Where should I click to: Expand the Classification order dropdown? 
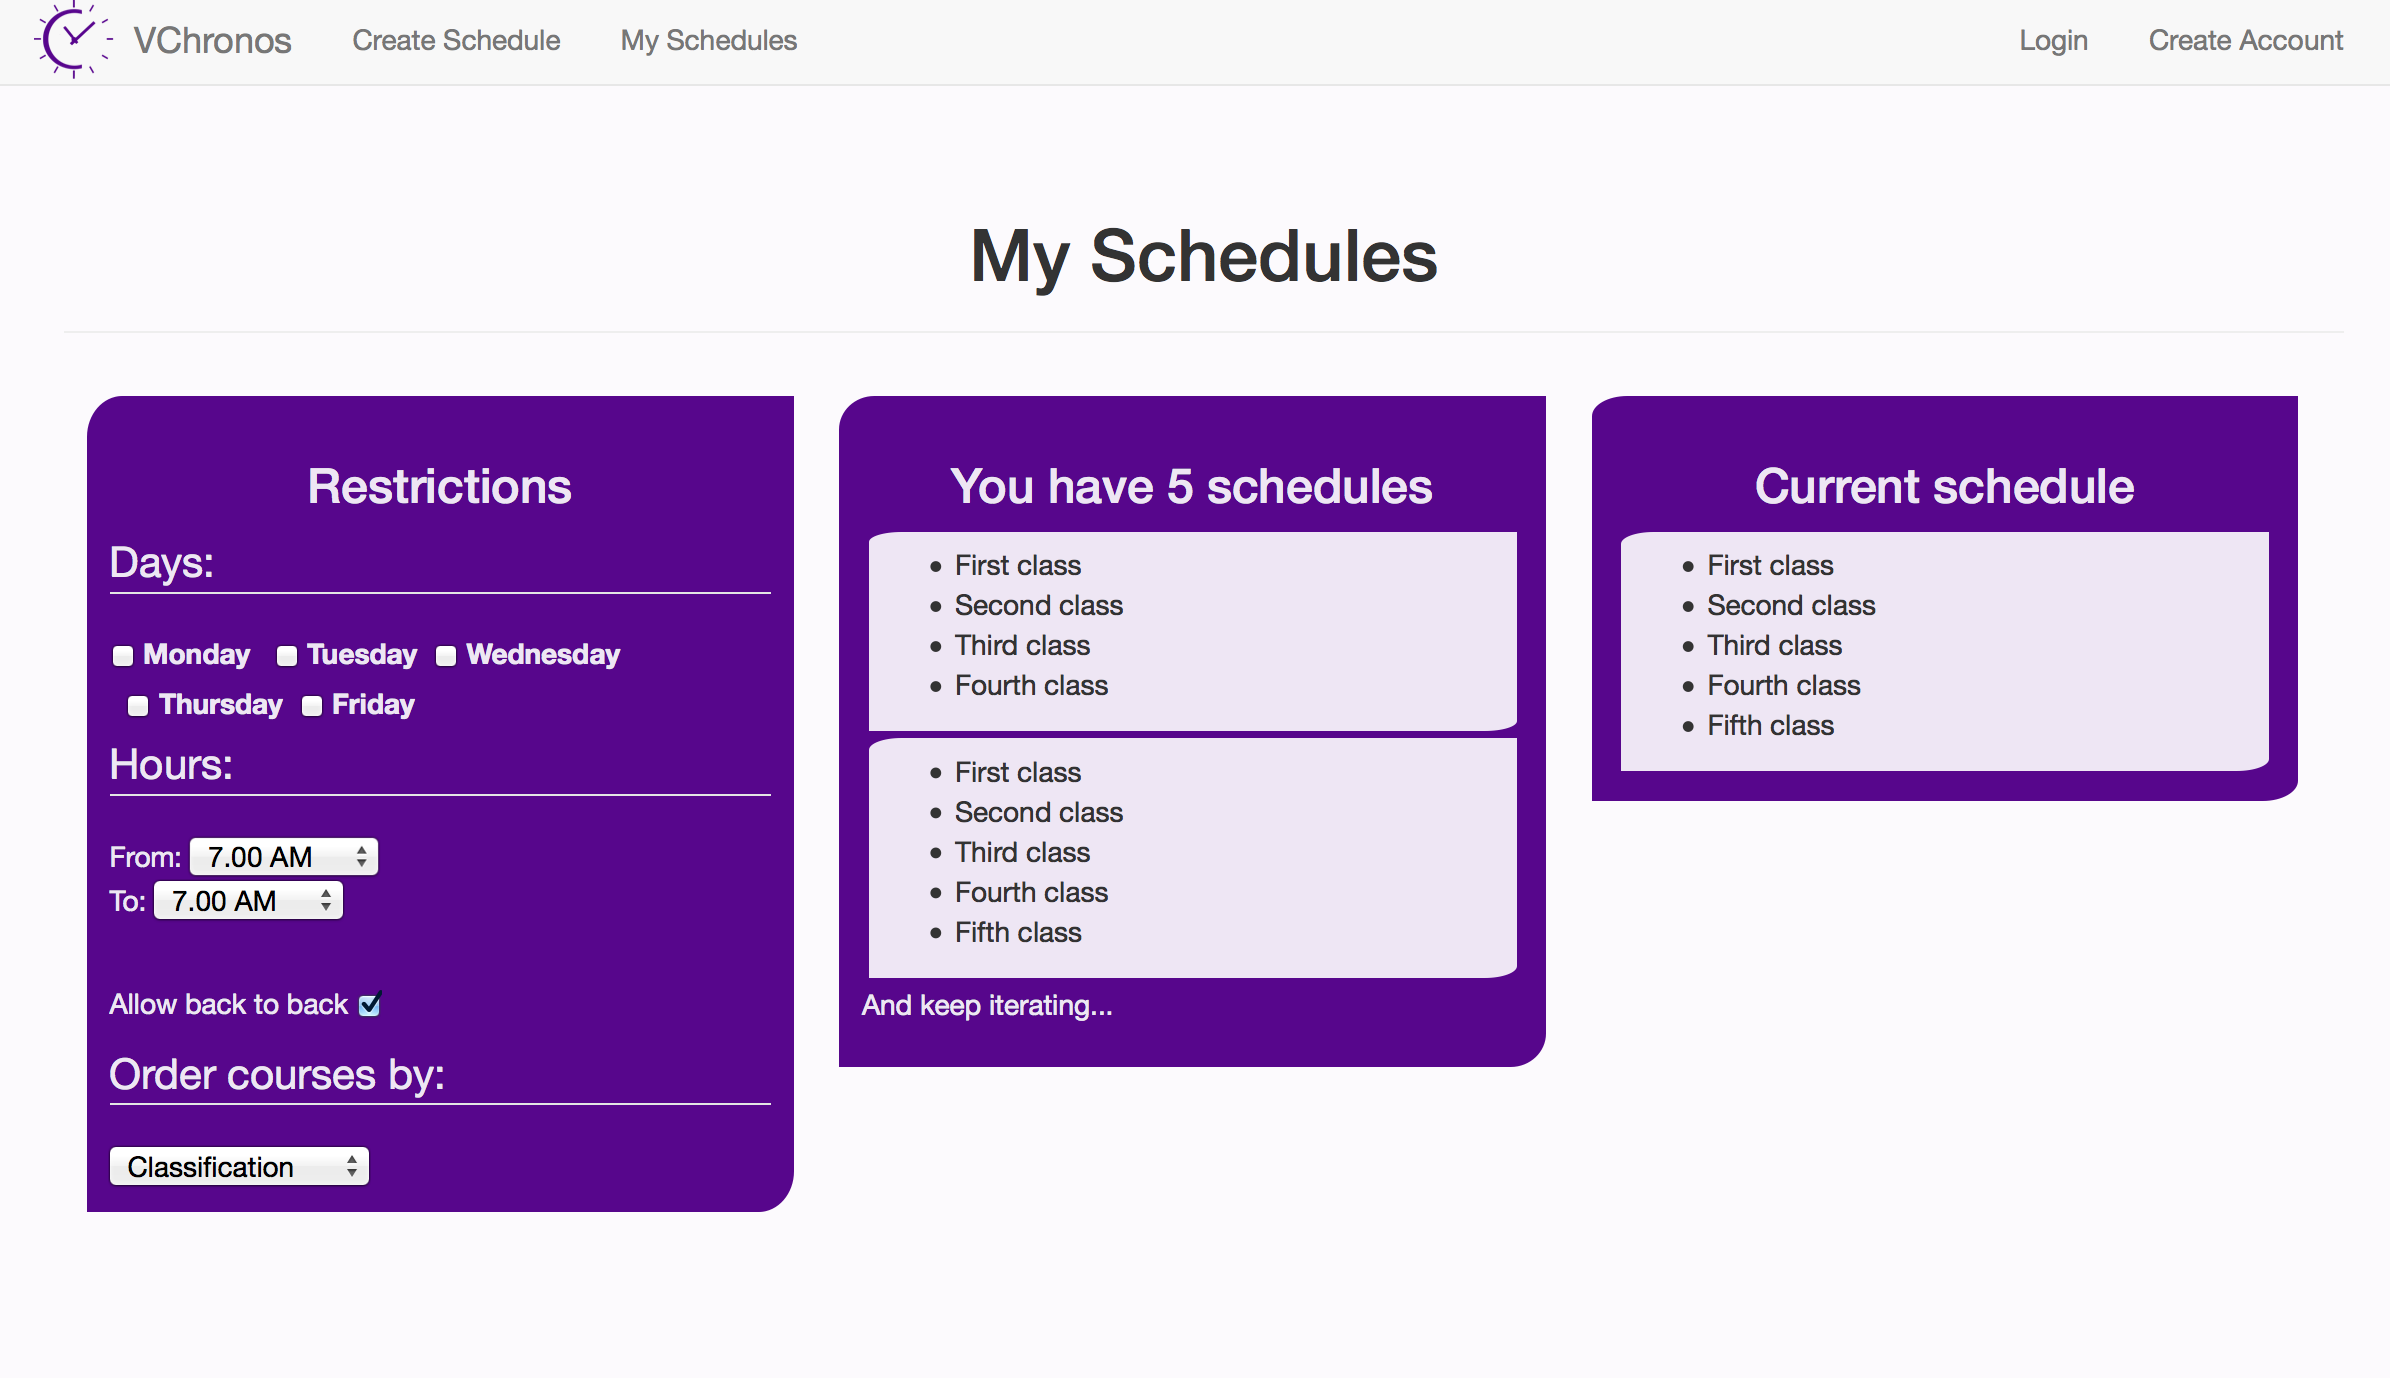(239, 1167)
